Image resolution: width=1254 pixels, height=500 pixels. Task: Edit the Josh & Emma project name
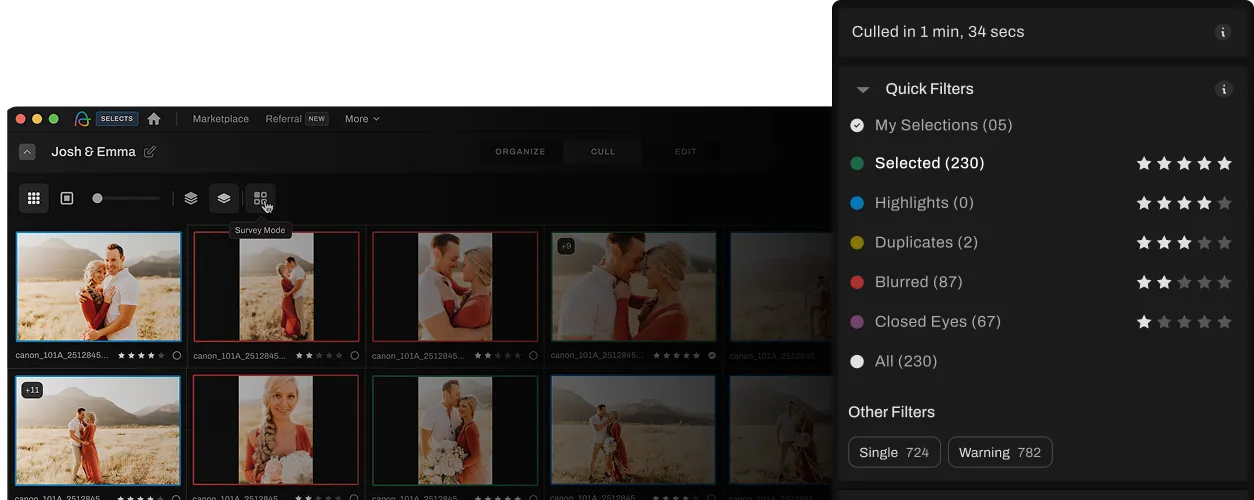point(150,152)
